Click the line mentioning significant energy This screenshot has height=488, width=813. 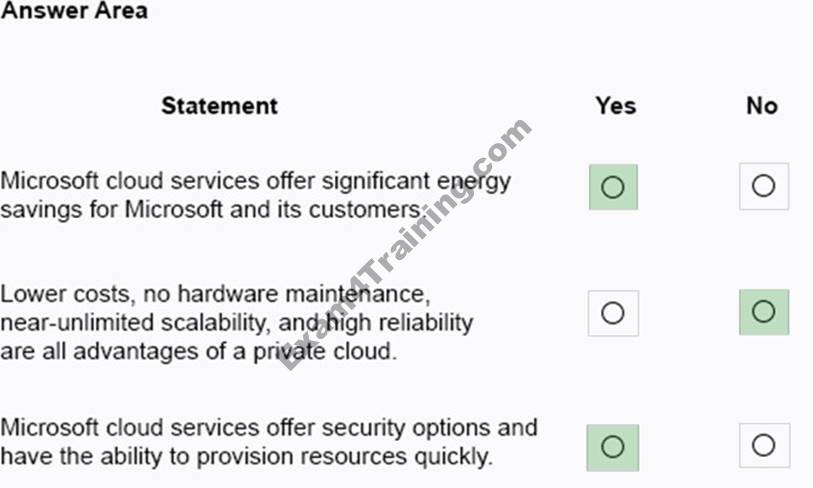pos(256,182)
